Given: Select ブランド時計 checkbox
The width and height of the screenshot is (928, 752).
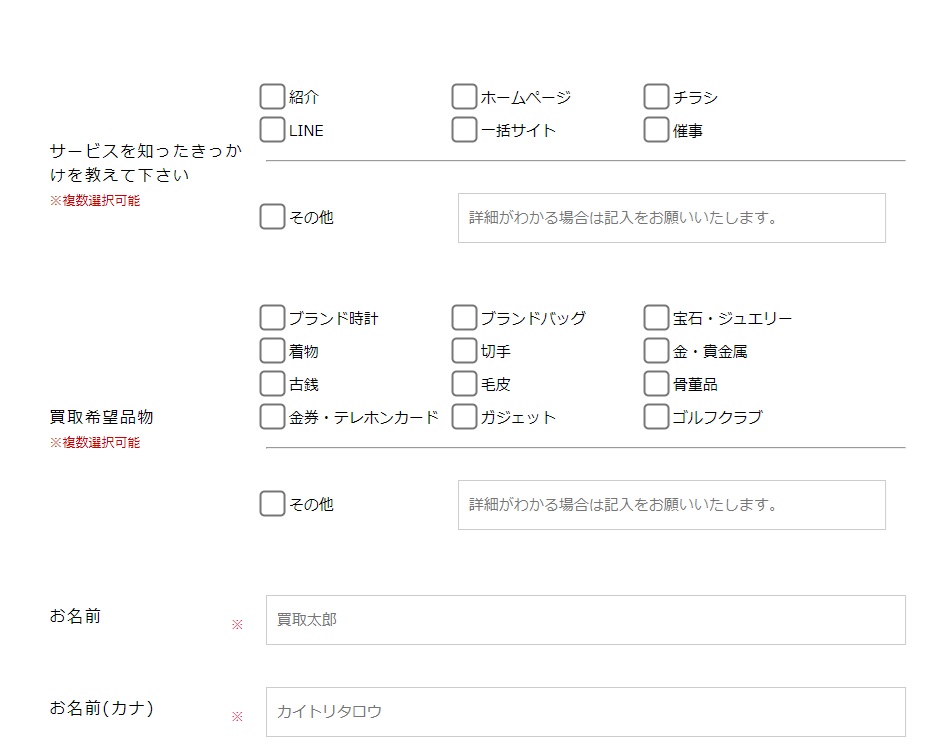Looking at the screenshot, I should pos(272,318).
